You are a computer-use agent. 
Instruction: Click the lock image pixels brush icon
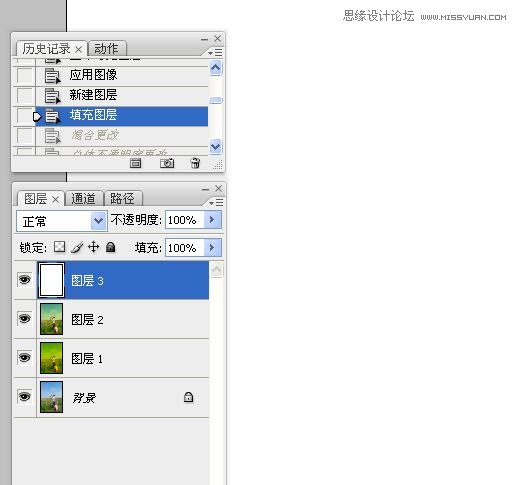click(77, 247)
